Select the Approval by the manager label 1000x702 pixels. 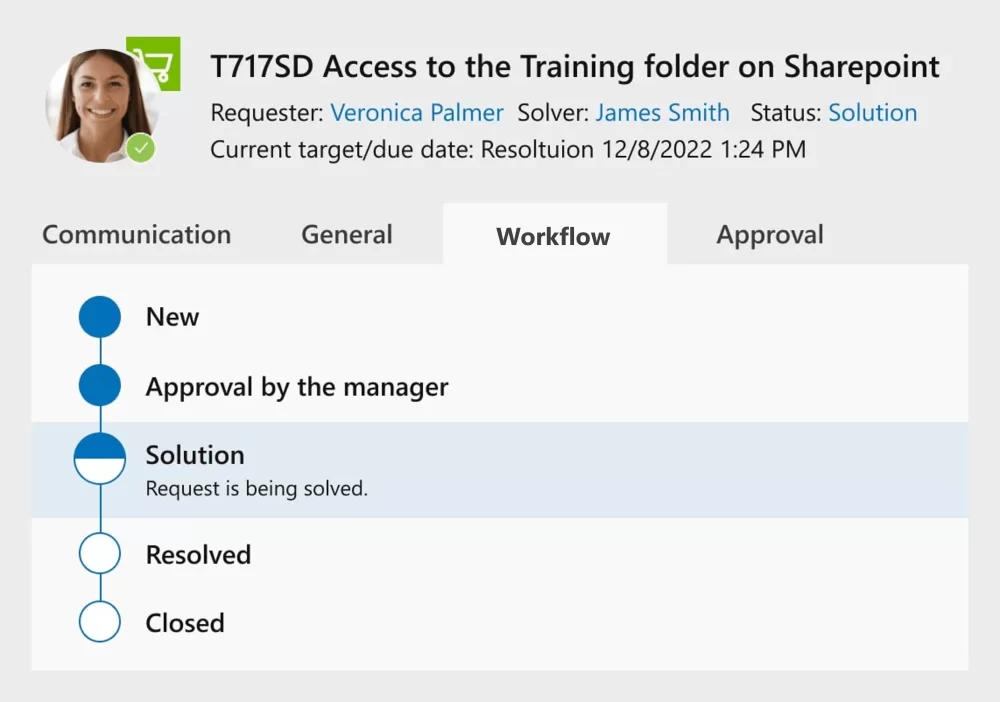pyautogui.click(x=297, y=387)
